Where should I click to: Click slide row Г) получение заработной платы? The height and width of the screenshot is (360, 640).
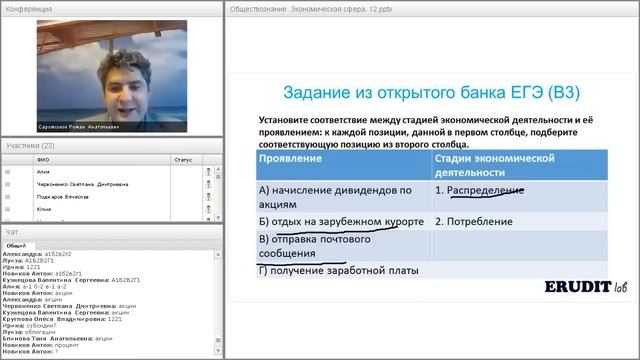pyautogui.click(x=338, y=271)
